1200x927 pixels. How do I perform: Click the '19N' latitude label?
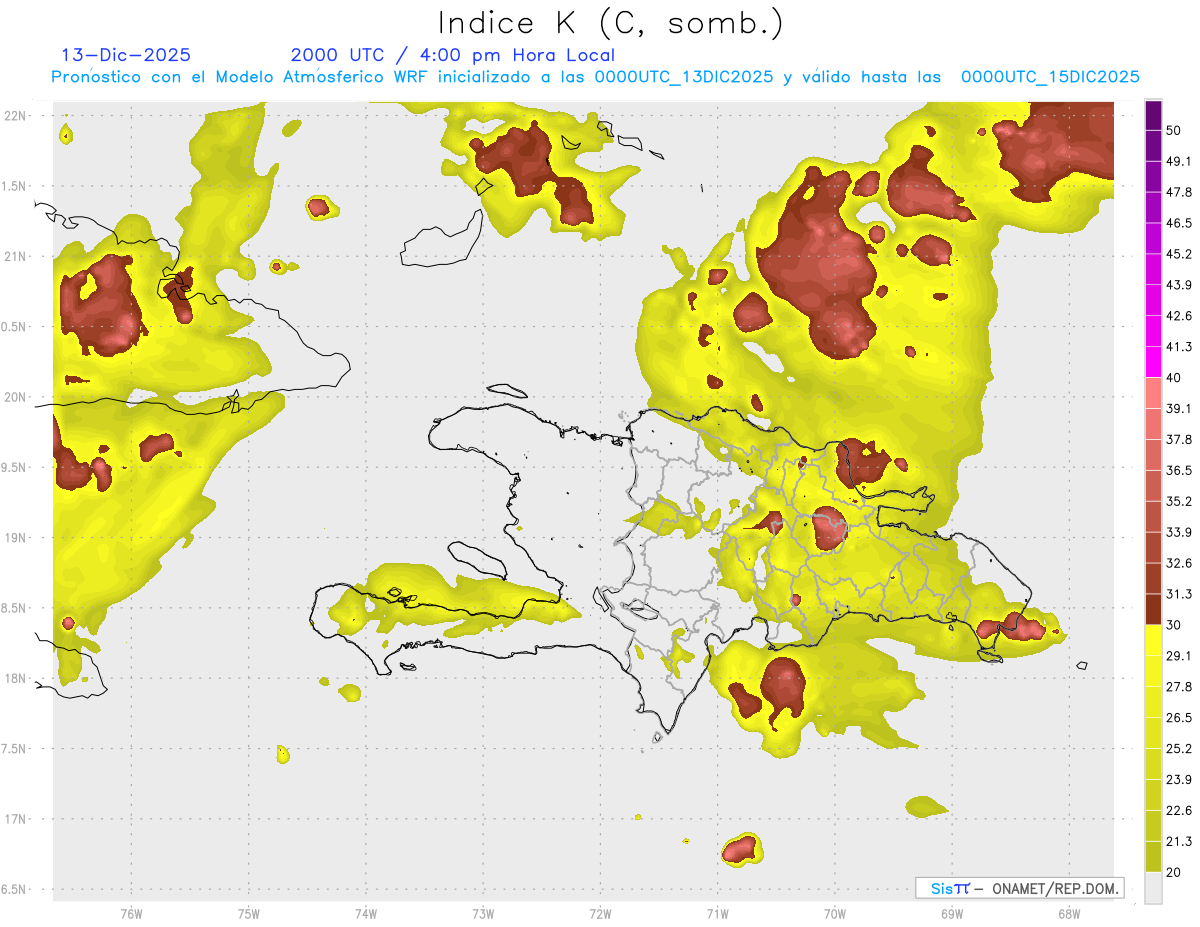pos(15,538)
